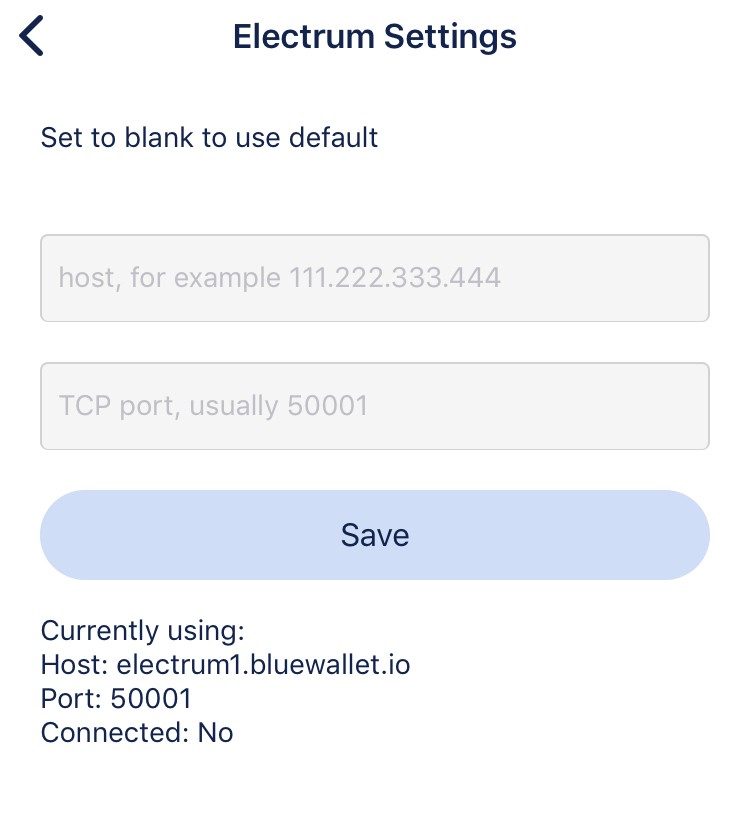Click the host address input field
Image resolution: width=750 pixels, height=814 pixels.
pos(374,278)
